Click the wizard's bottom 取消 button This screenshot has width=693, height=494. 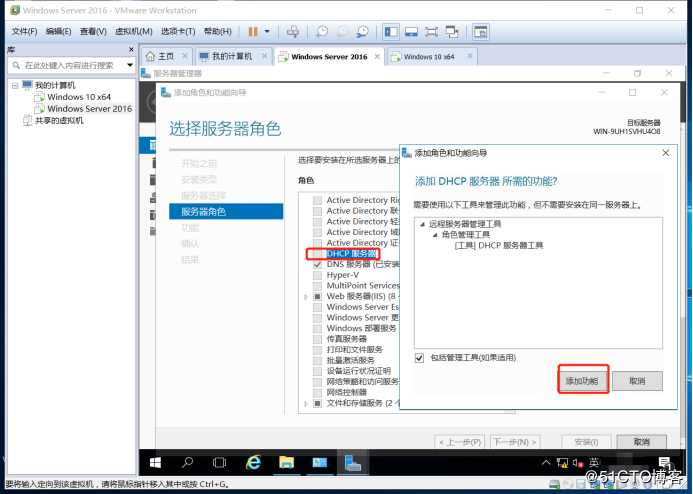[641, 442]
